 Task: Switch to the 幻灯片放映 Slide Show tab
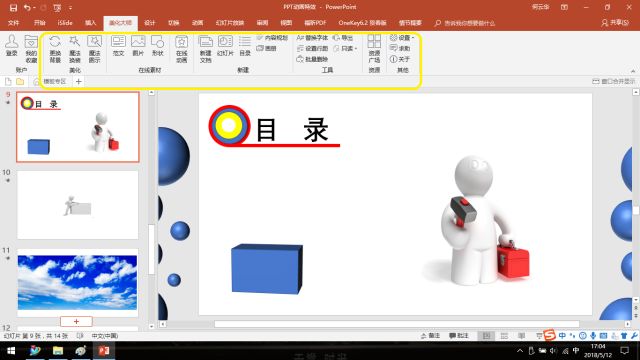click(x=230, y=23)
